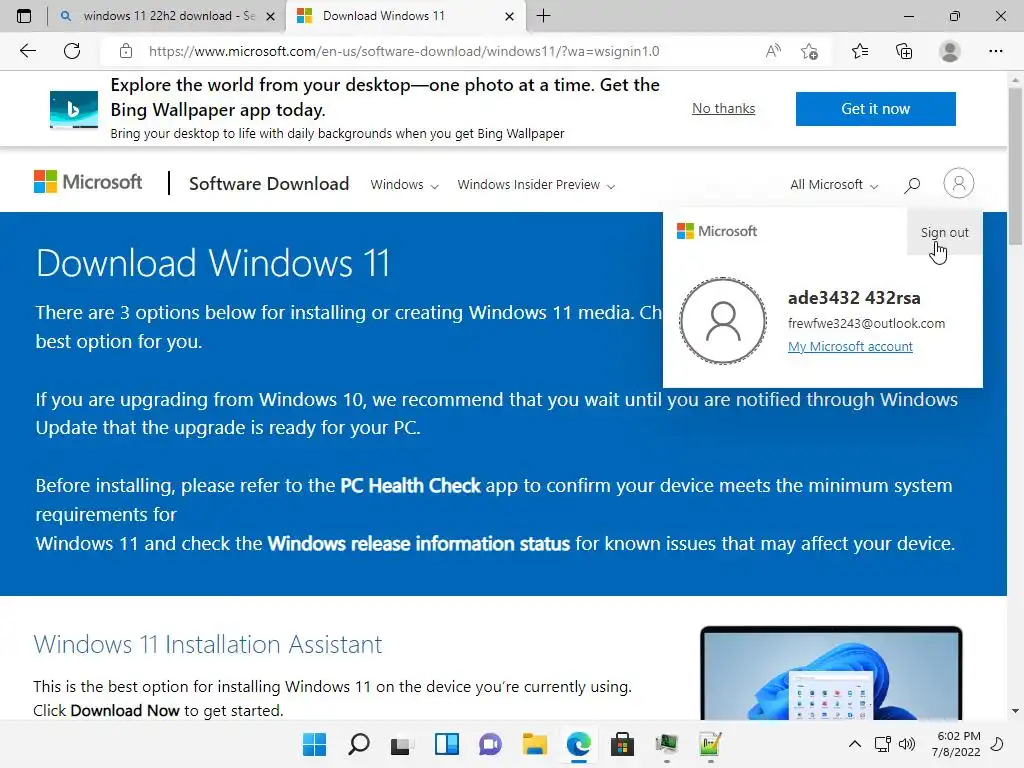Open the PC Health Check link
This screenshot has width=1024, height=768.
point(410,485)
